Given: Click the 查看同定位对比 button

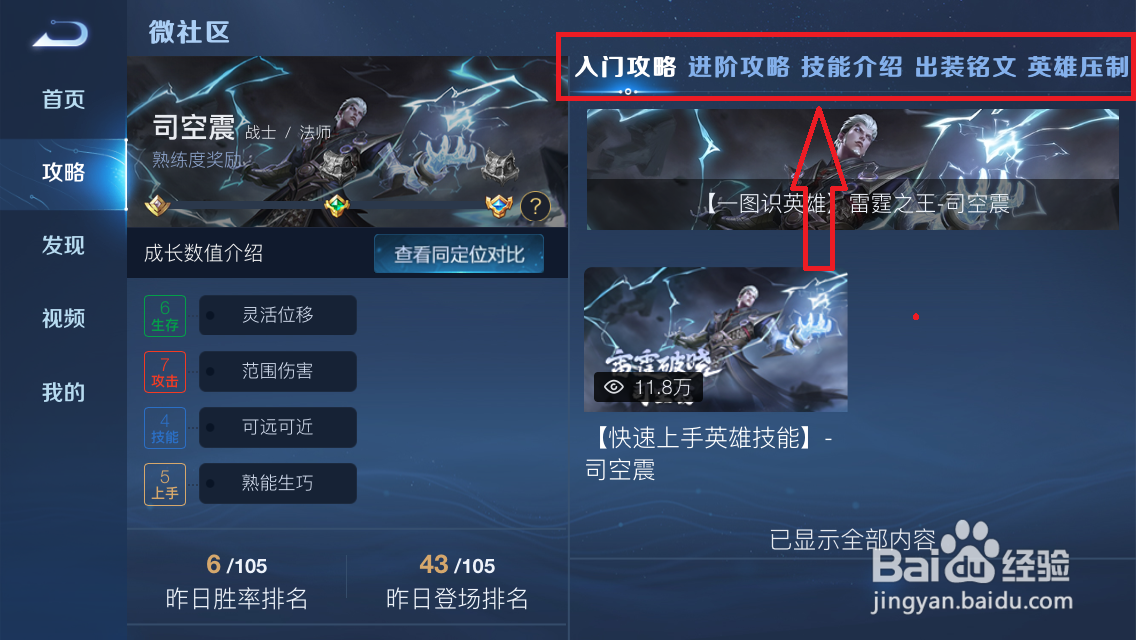Looking at the screenshot, I should point(459,254).
